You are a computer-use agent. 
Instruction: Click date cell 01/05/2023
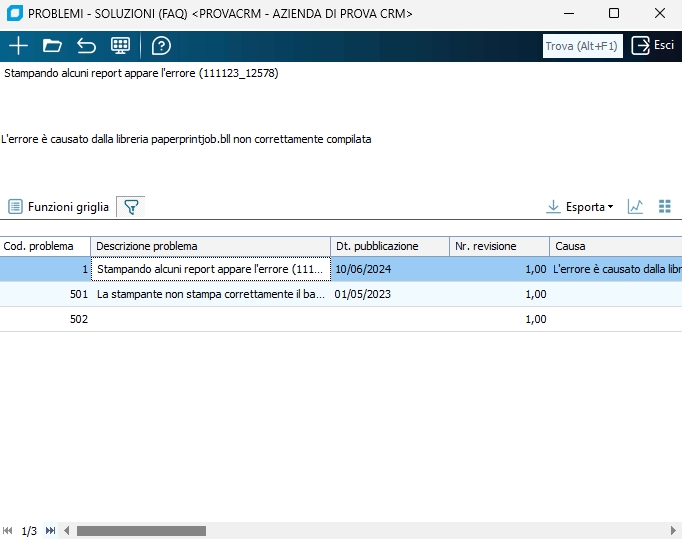click(390, 294)
